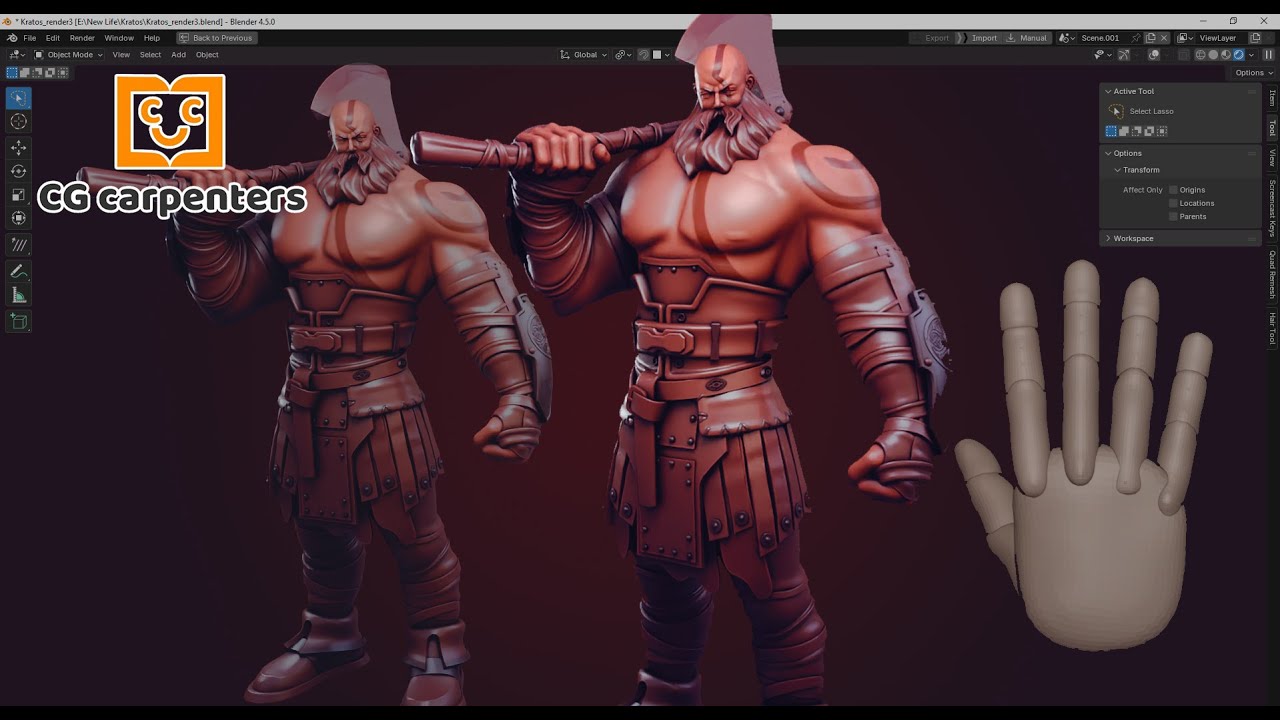The height and width of the screenshot is (720, 1280).
Task: Toggle snapping magnet in header
Action: (x=644, y=55)
